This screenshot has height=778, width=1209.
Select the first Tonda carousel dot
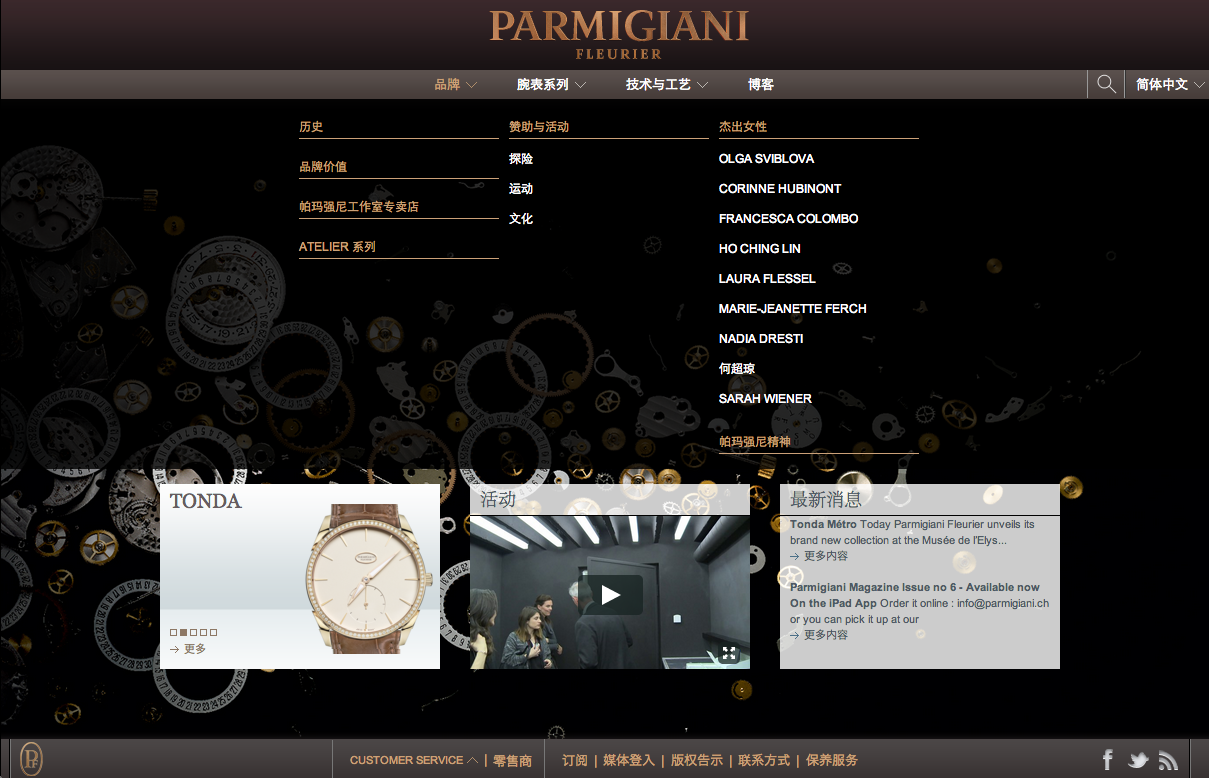point(173,632)
